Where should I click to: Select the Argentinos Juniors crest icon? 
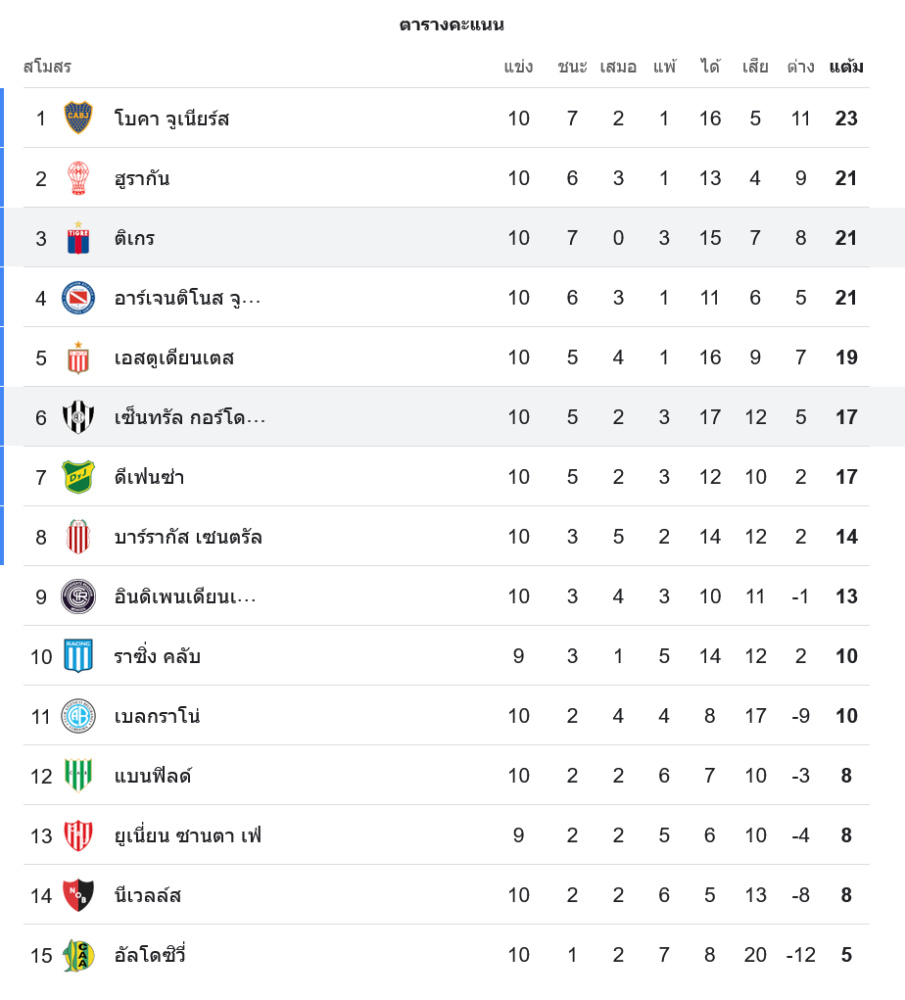(x=78, y=298)
